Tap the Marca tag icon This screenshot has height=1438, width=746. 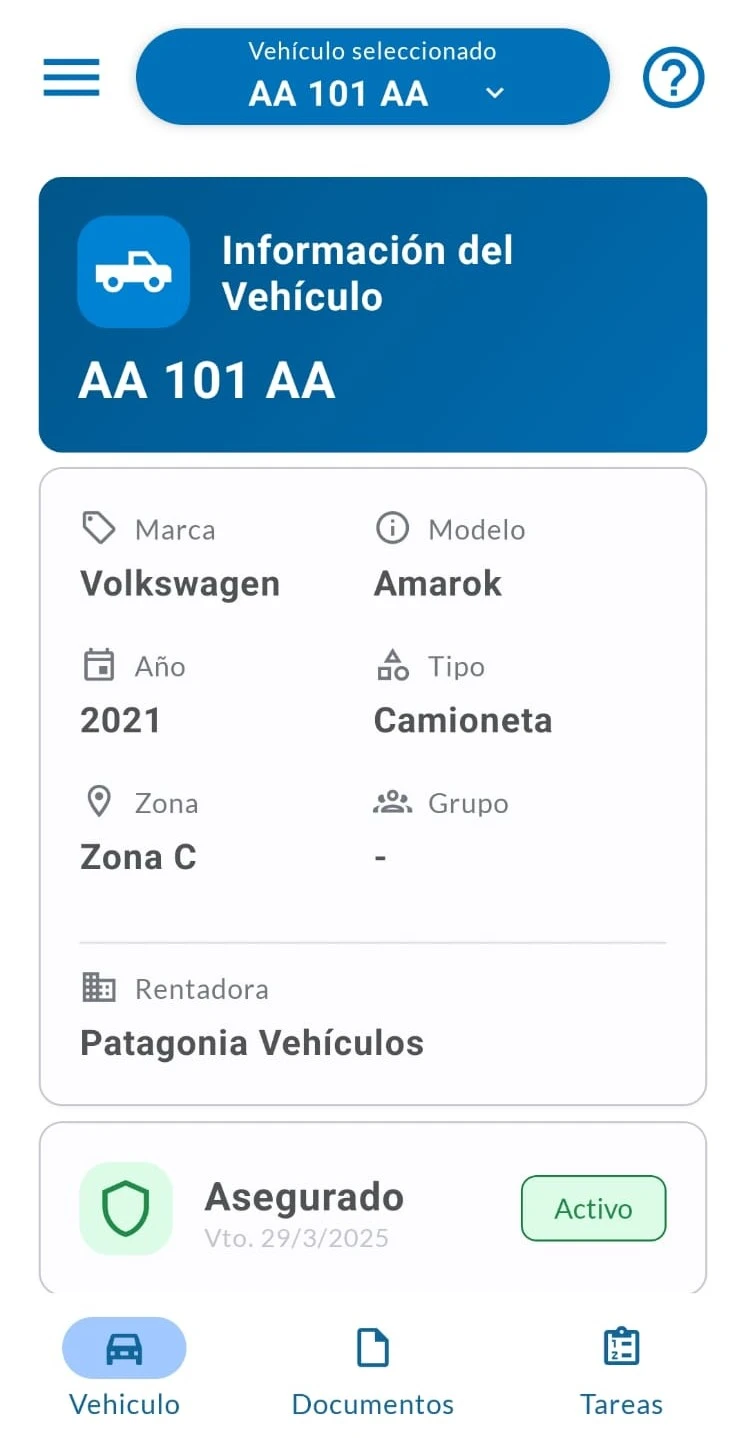pos(98,528)
